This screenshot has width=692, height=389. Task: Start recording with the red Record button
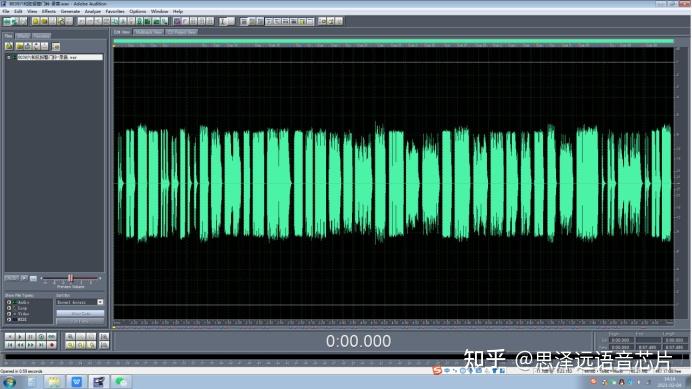[52, 345]
